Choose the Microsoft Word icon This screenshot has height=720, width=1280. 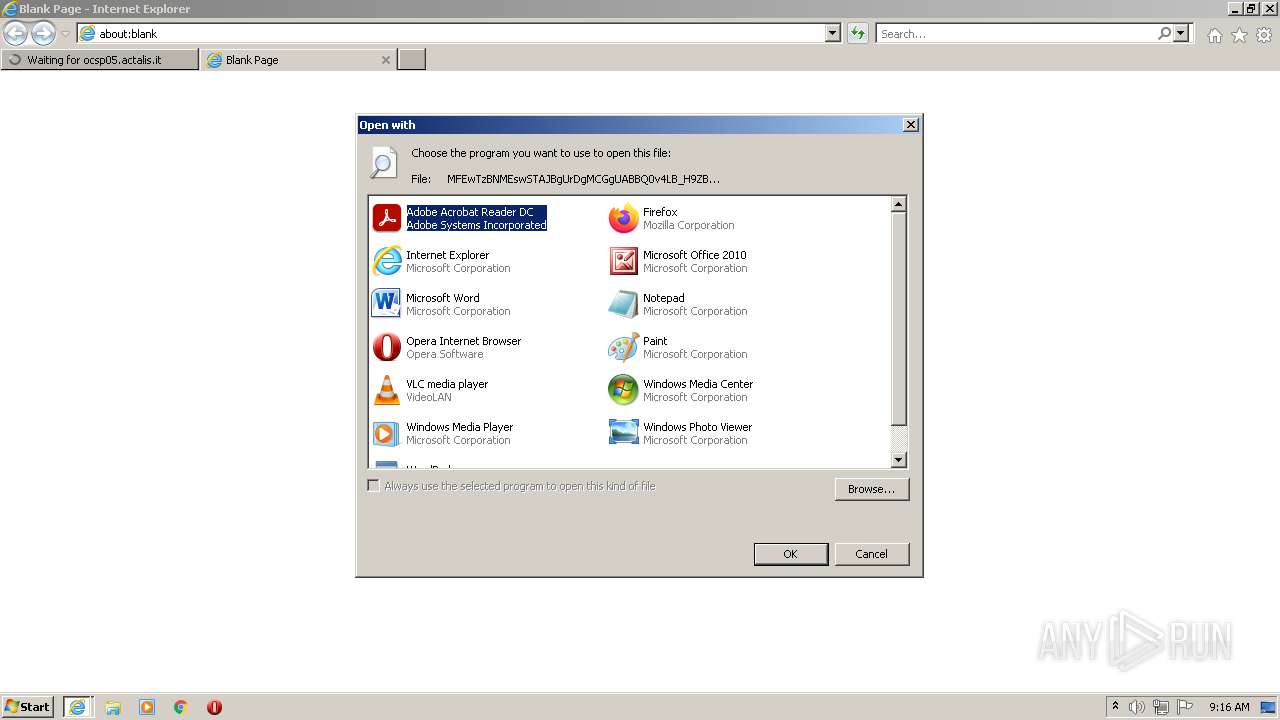pyautogui.click(x=386, y=303)
